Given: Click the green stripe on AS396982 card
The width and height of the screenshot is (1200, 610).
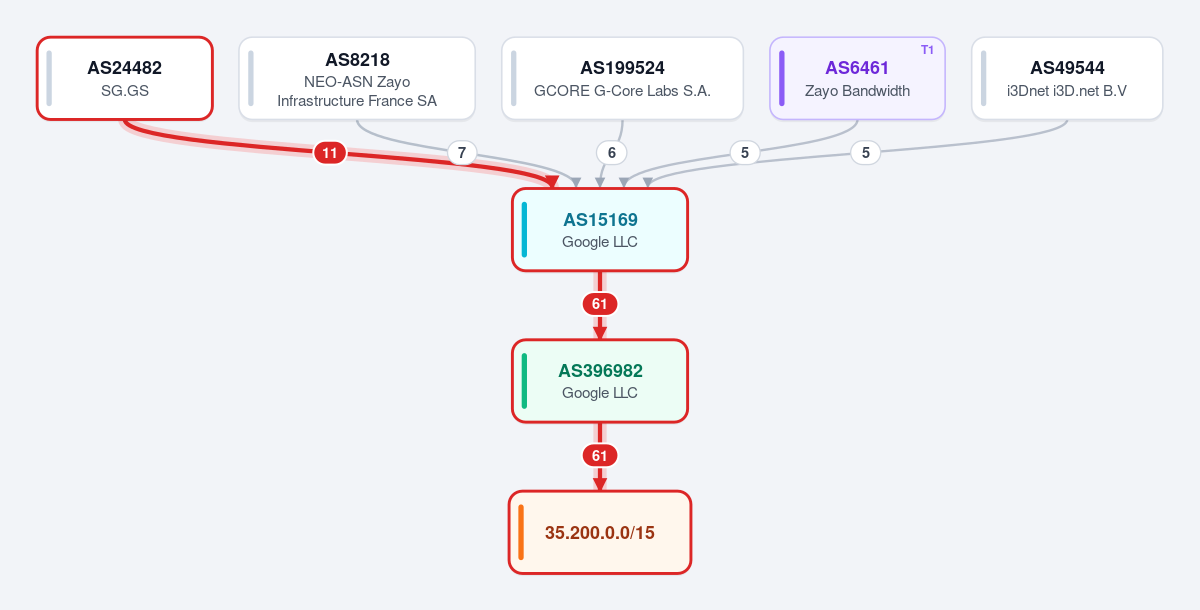Looking at the screenshot, I should tap(524, 381).
